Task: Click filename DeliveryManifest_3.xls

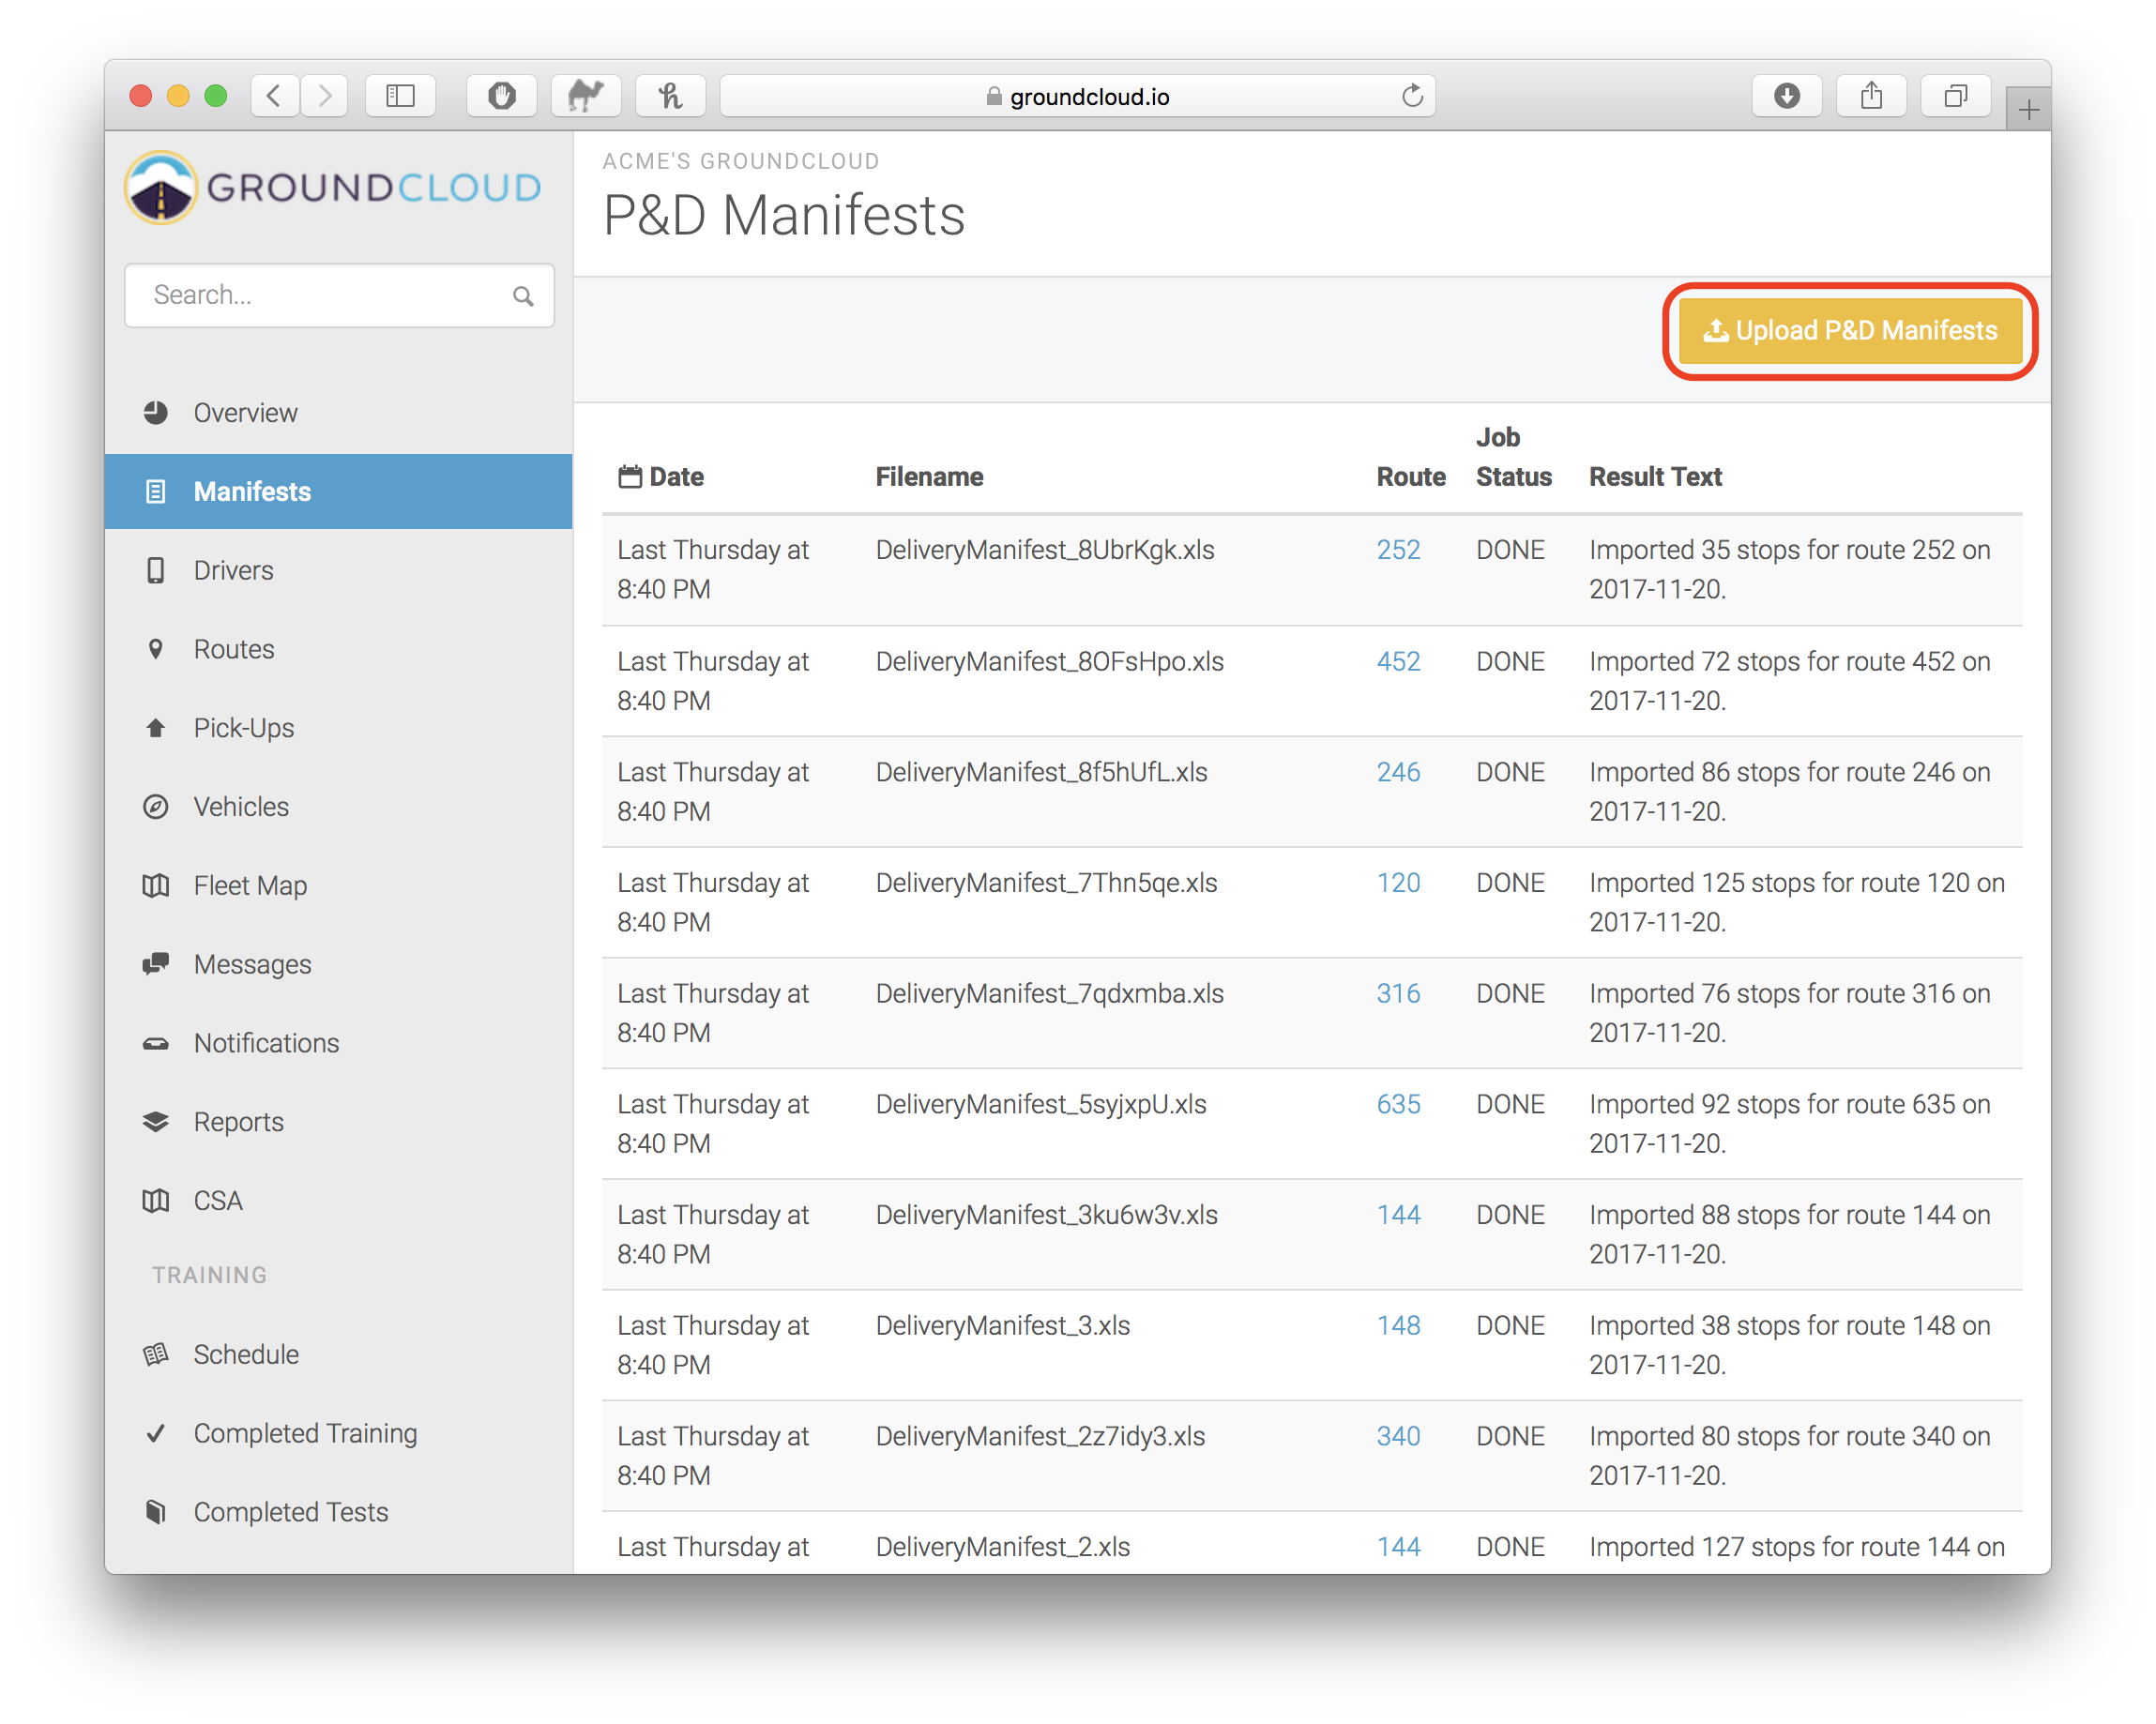Action: [1003, 1326]
